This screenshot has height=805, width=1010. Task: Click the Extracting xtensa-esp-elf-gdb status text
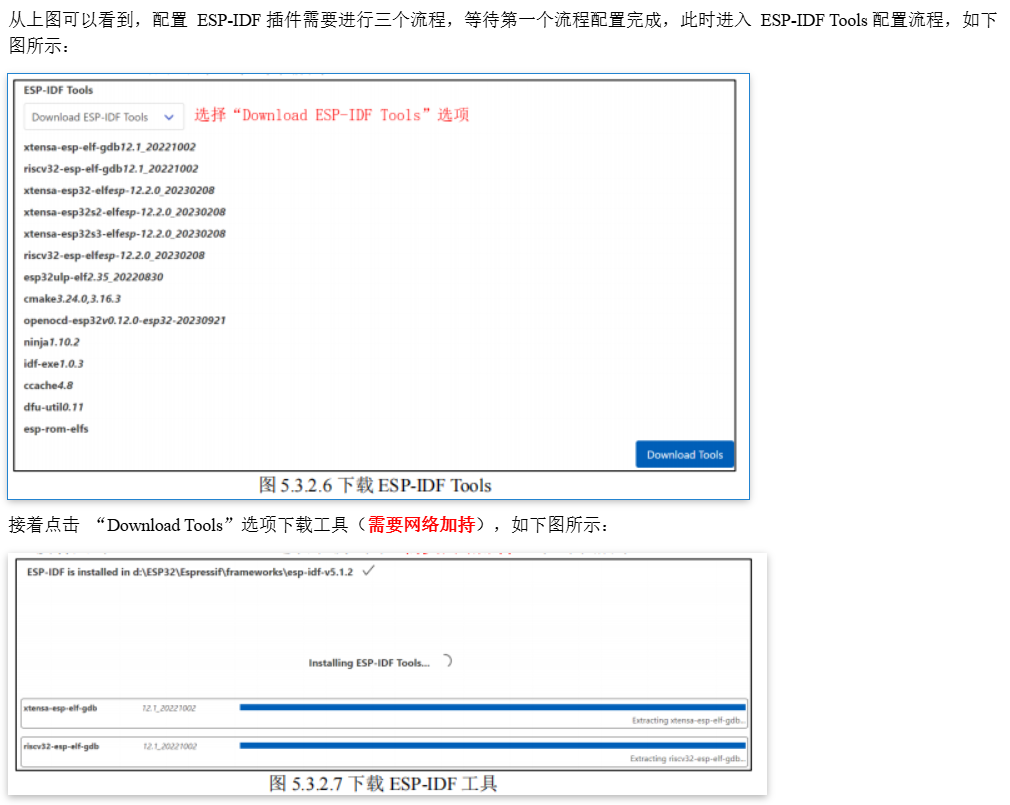coord(689,721)
